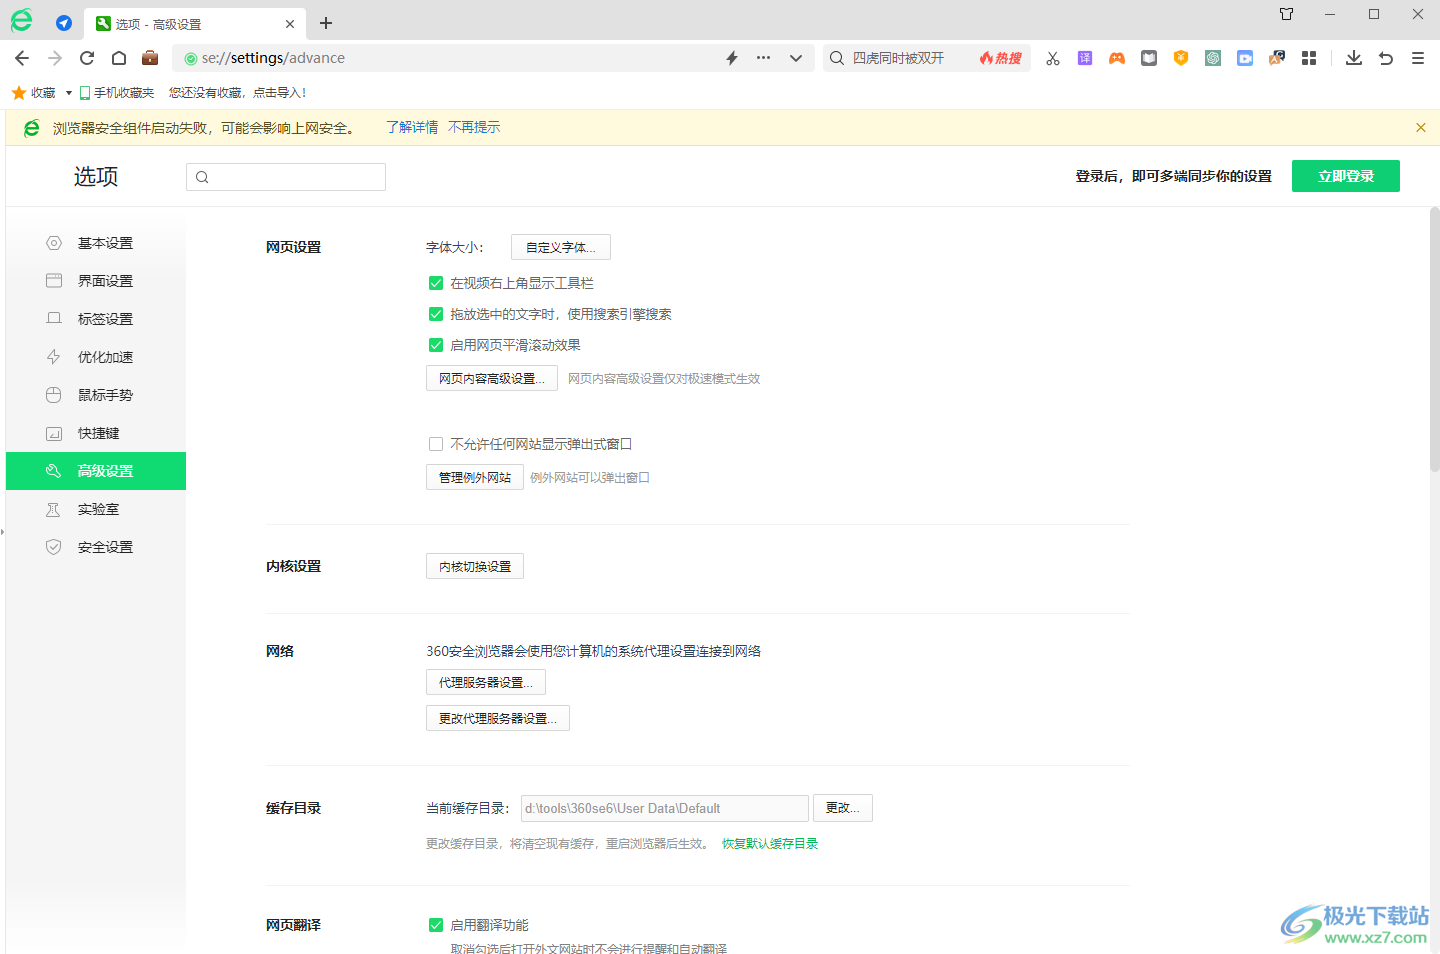
Task: Click the green 立即登录 button
Action: 1346,176
